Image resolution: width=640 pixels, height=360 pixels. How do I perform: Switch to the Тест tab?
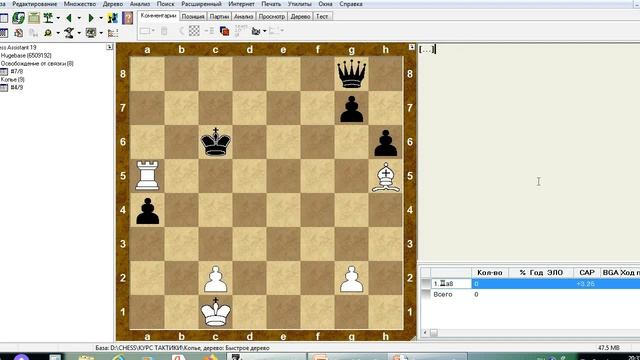(322, 16)
